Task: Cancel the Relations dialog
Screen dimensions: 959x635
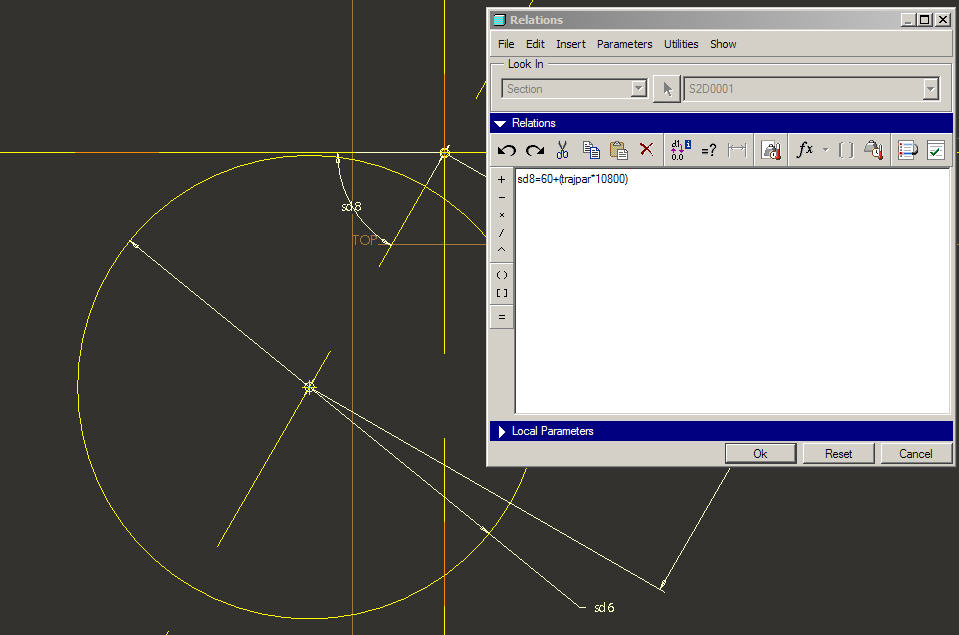Action: pyautogui.click(x=916, y=453)
